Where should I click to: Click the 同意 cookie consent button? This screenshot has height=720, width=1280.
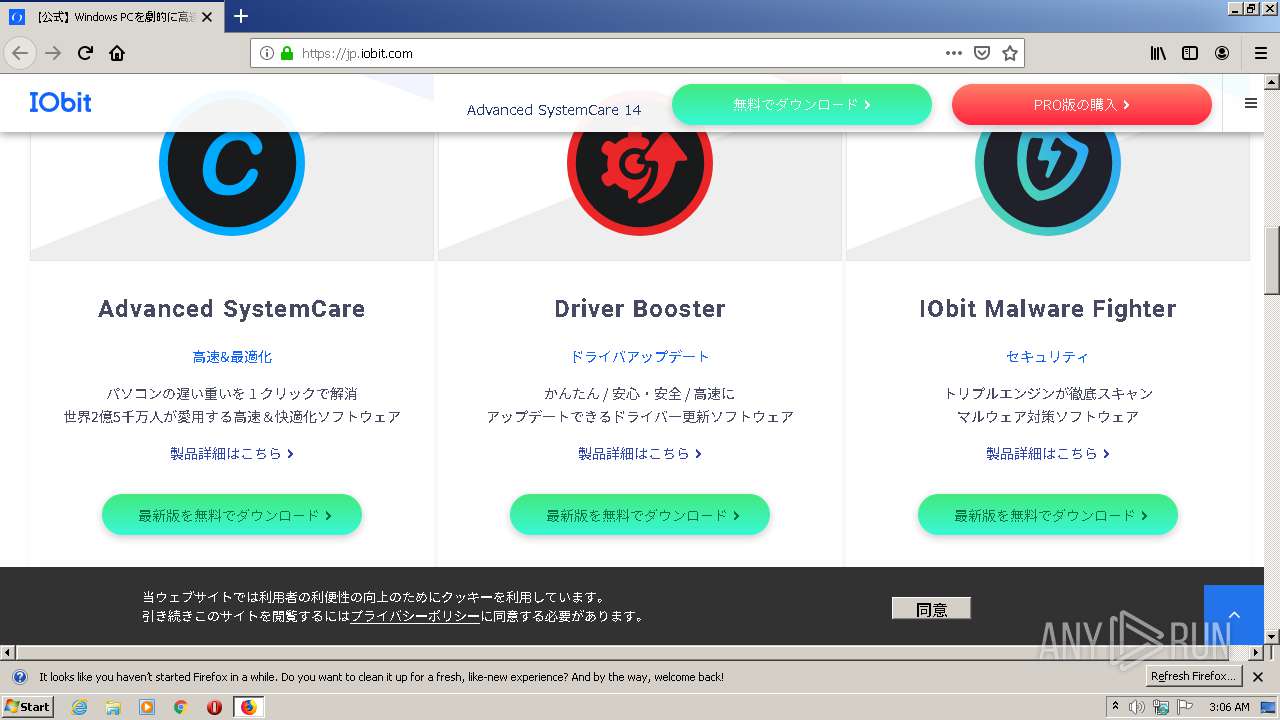click(931, 608)
